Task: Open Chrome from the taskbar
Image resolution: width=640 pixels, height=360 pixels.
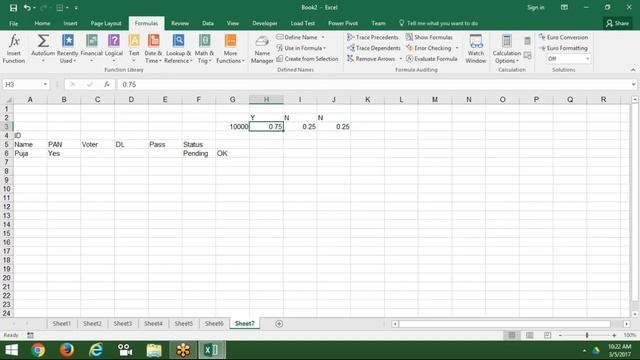Action: (x=38, y=350)
